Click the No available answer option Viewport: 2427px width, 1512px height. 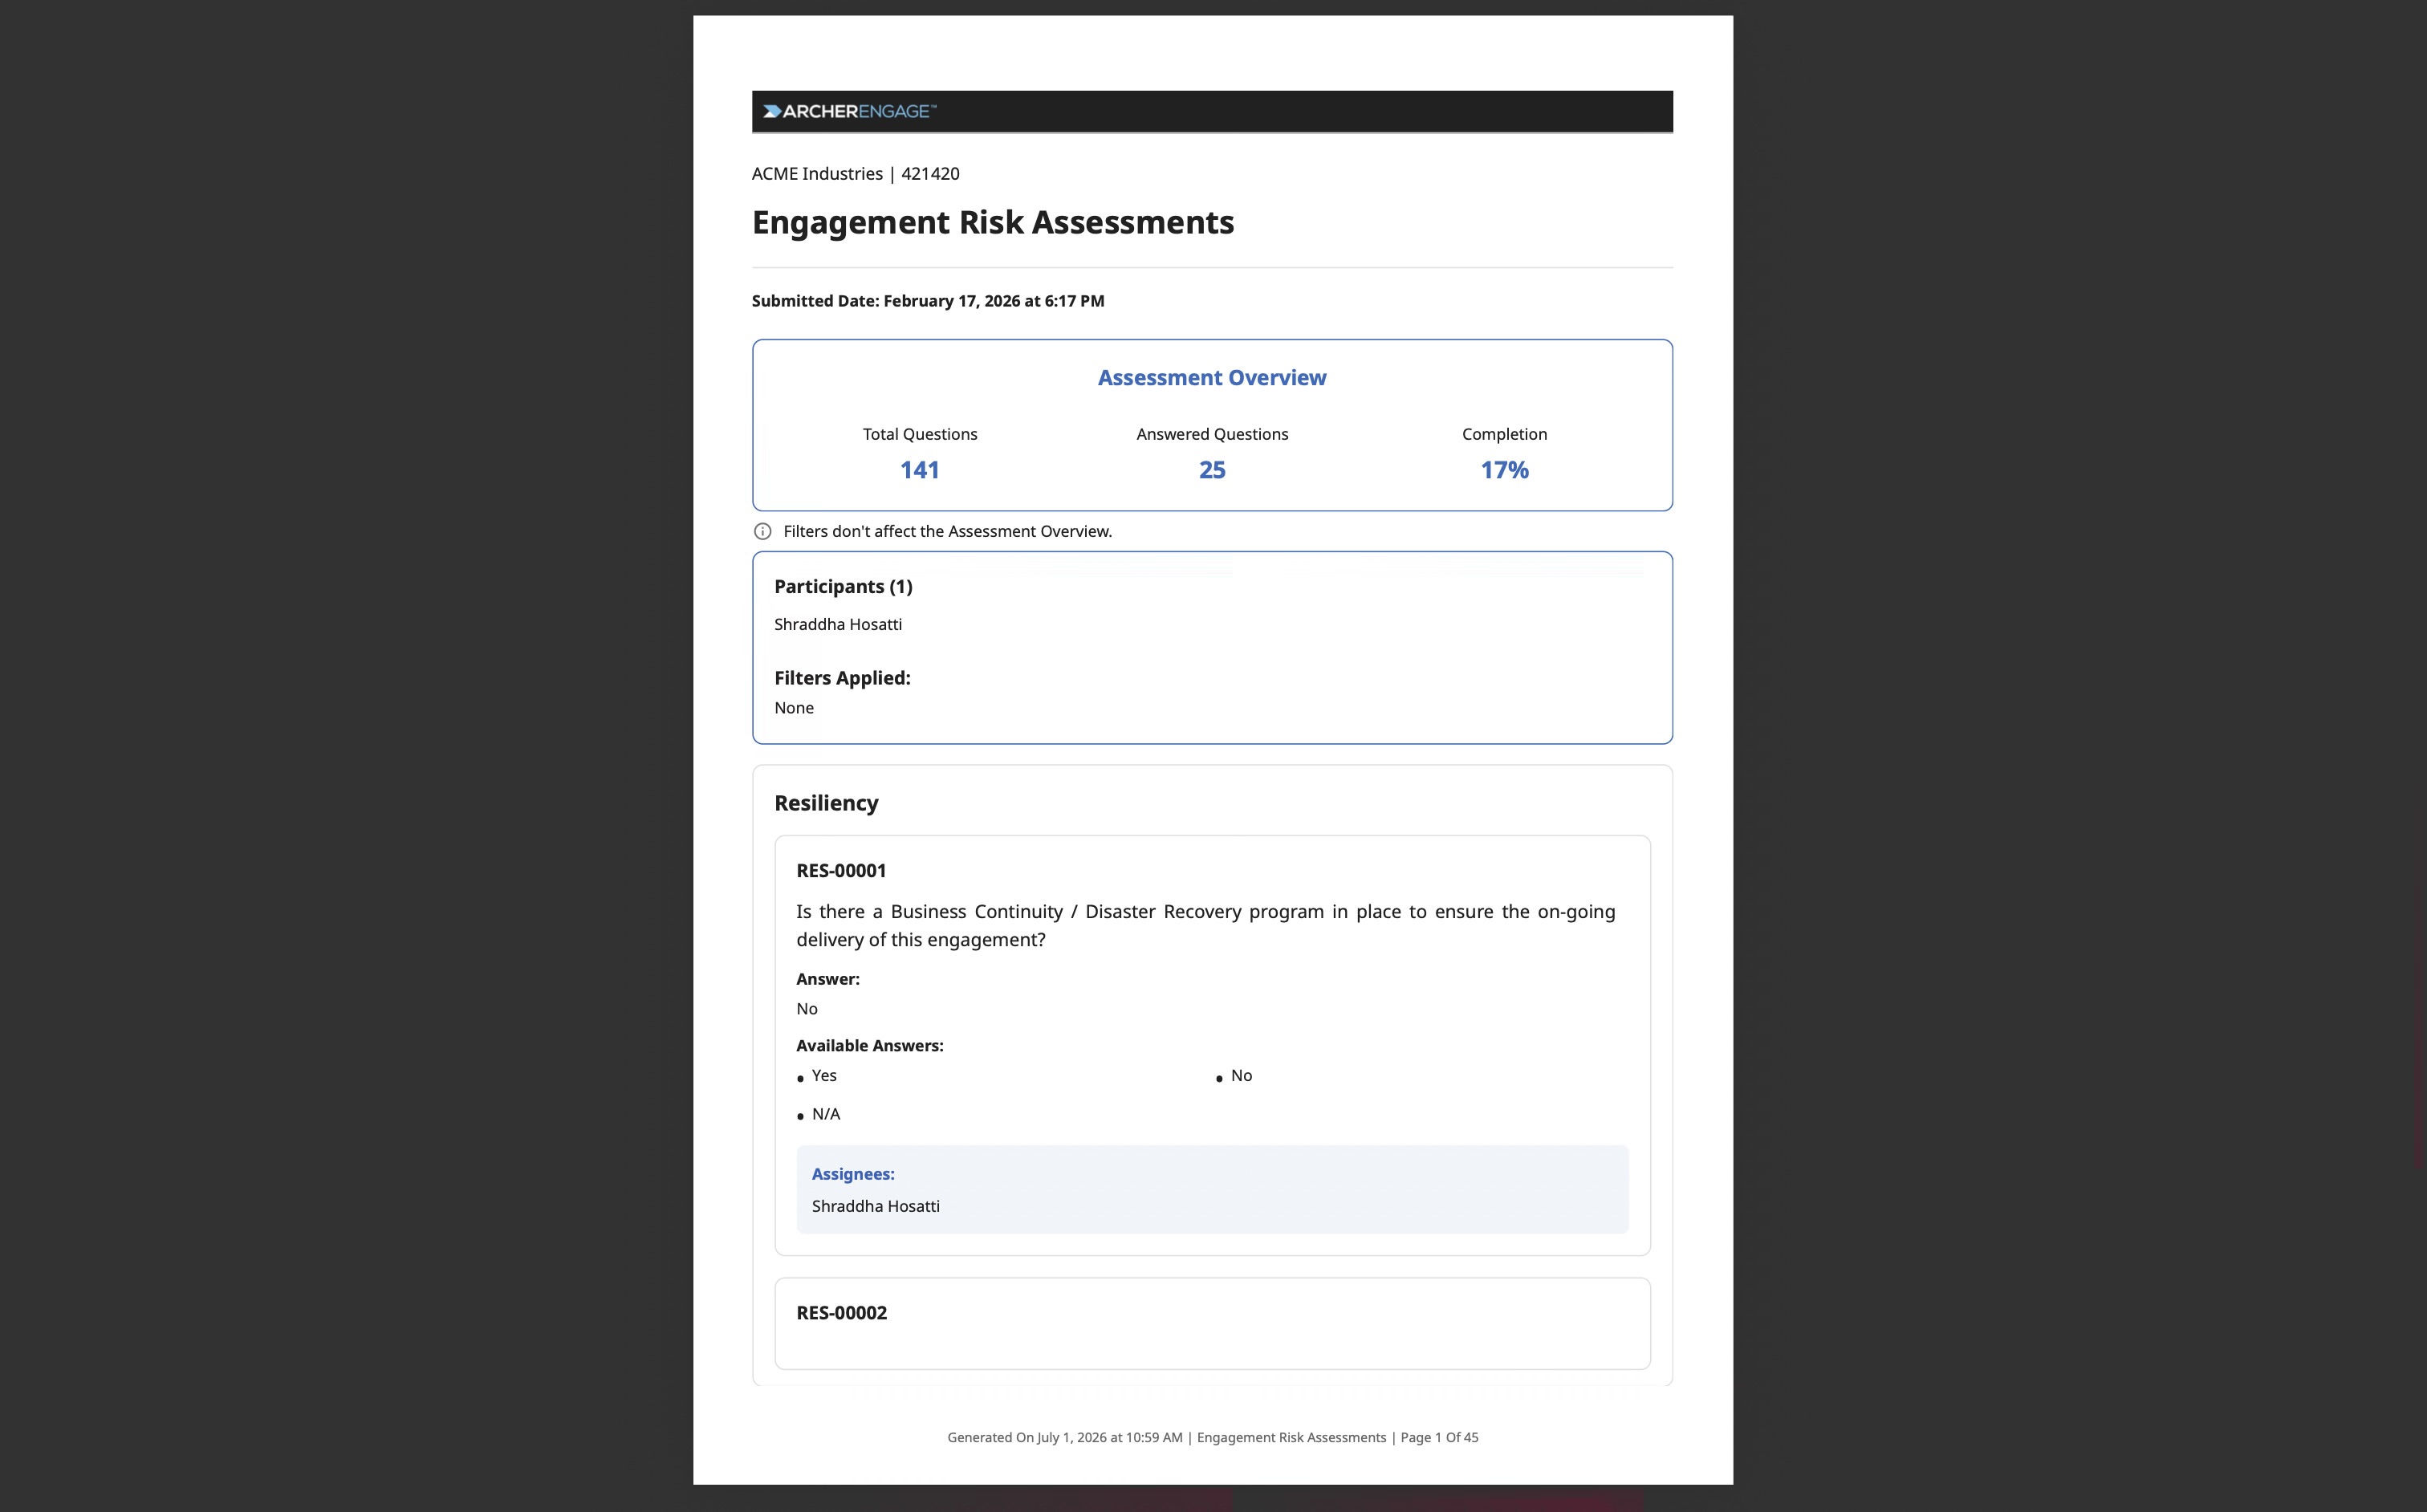pos(1241,1076)
